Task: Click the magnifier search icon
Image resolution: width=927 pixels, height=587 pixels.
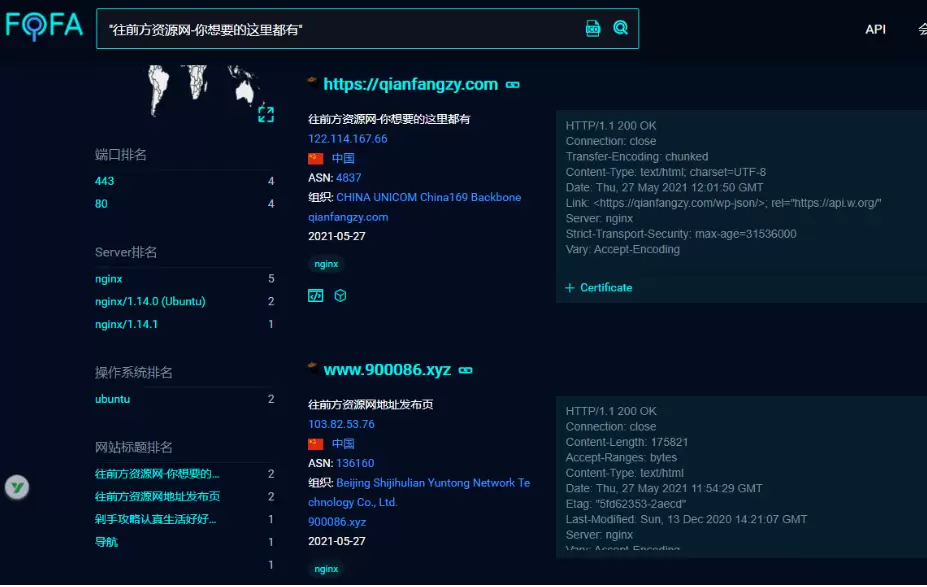Action: click(x=620, y=28)
